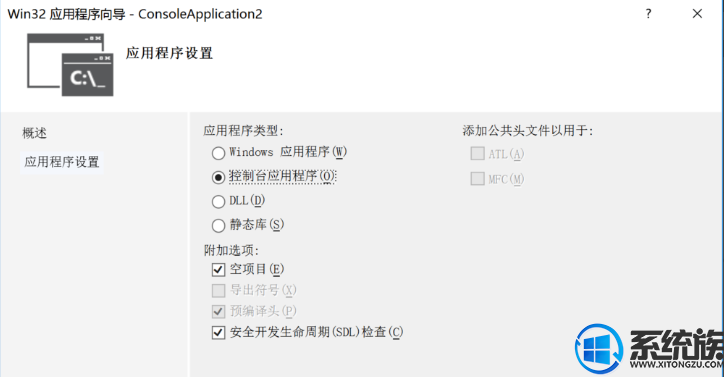The image size is (724, 377).
Task: Toggle the 预编译头 checkbox
Action: click(x=218, y=311)
